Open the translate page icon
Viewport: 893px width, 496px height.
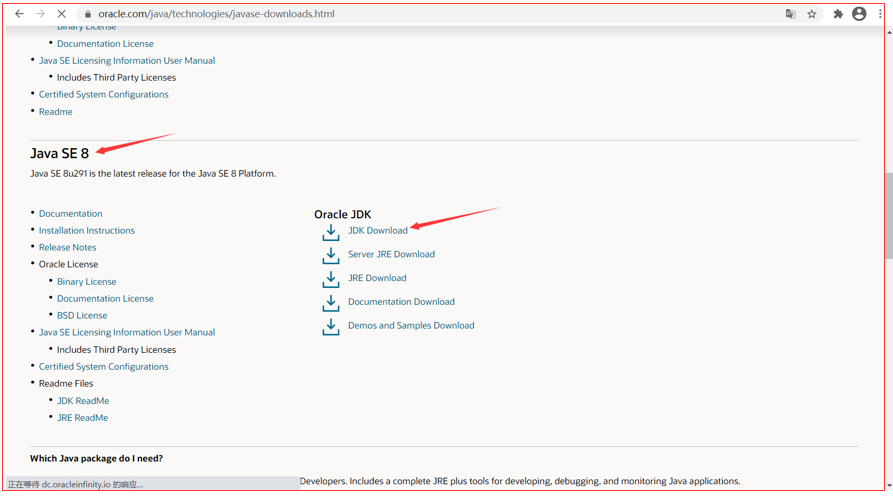click(x=790, y=14)
